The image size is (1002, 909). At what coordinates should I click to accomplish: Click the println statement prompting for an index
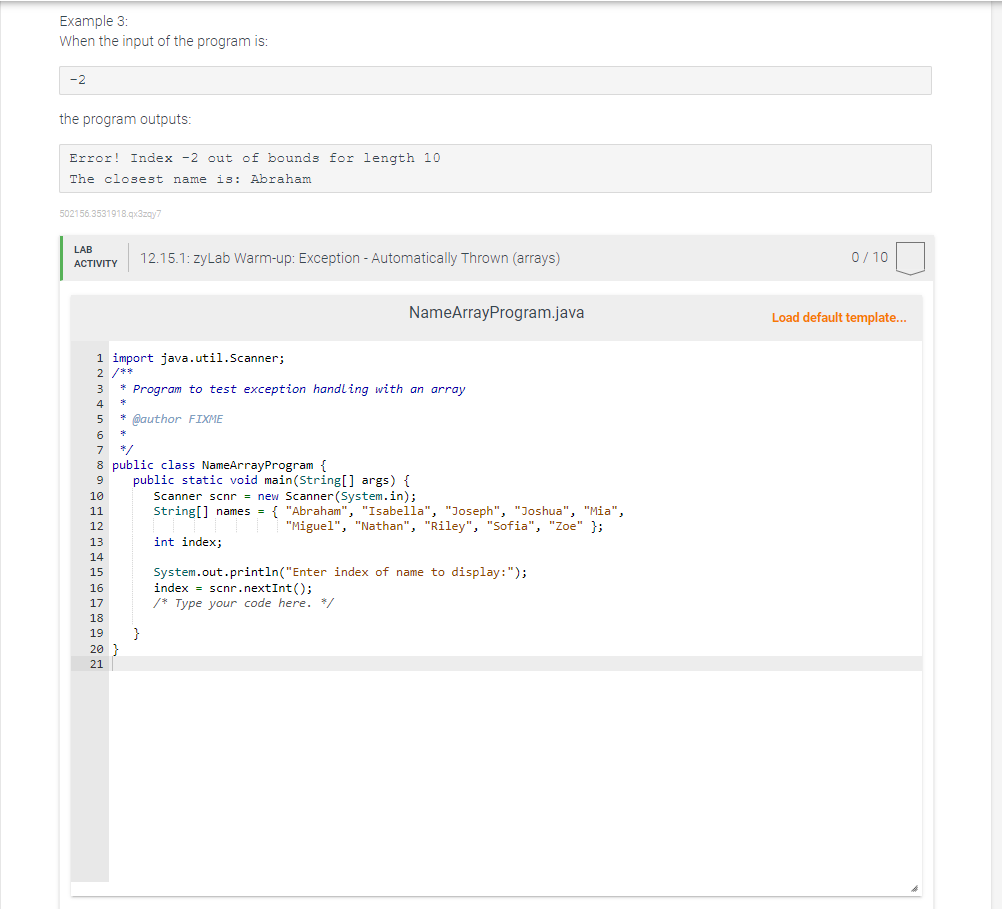(x=340, y=572)
